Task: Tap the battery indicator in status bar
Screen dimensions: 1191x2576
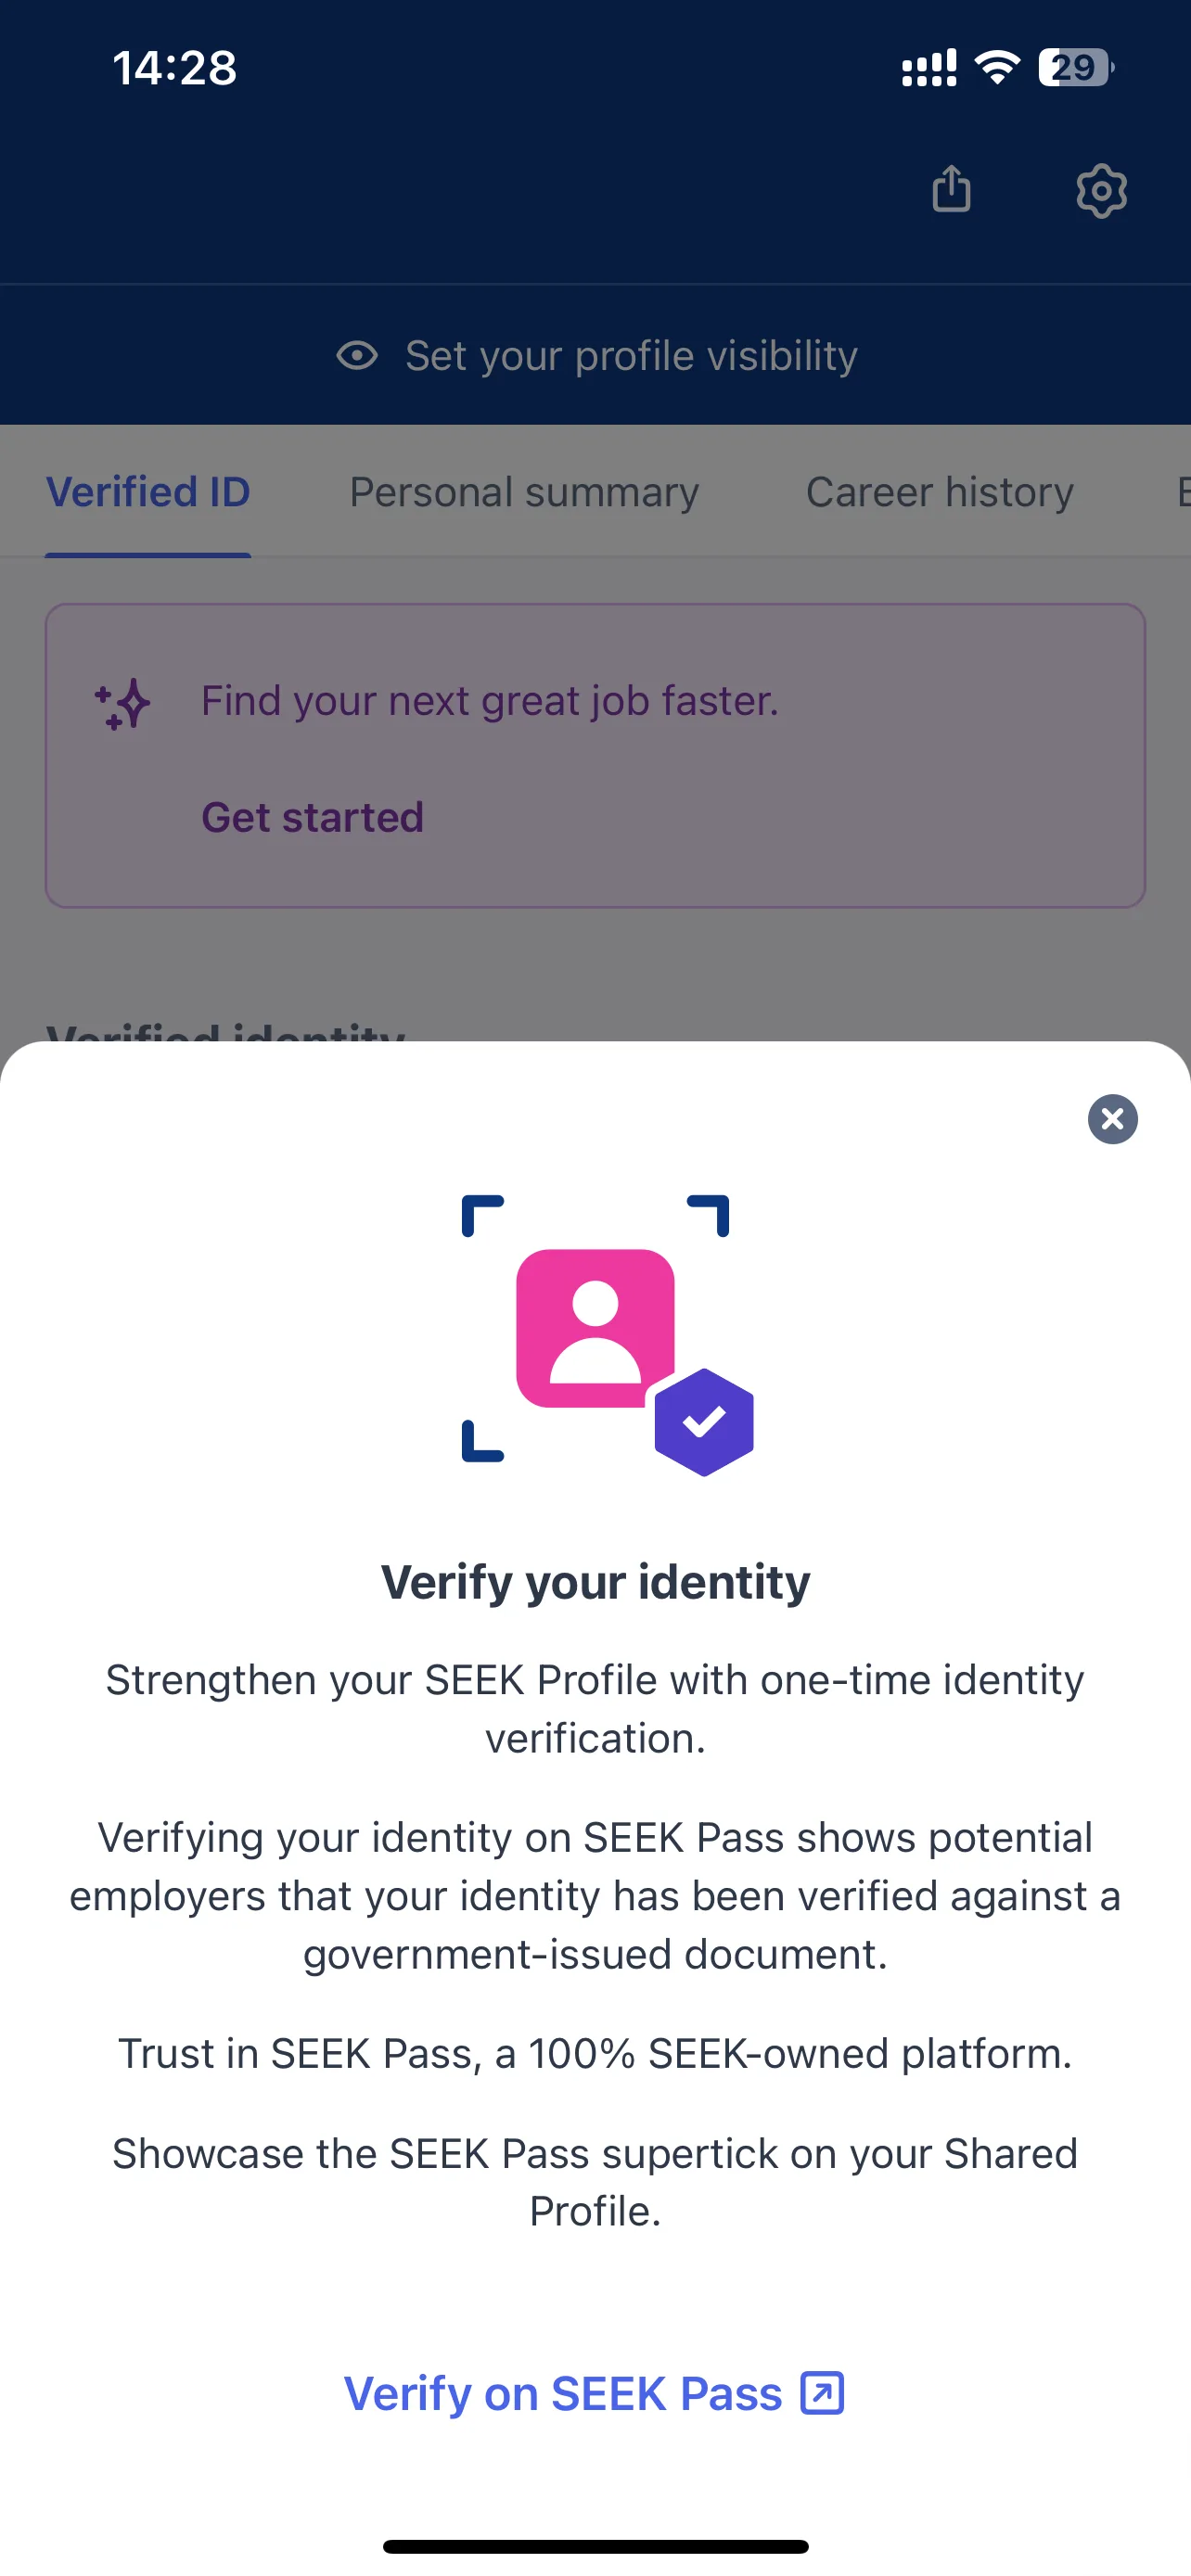Action: (x=1076, y=68)
